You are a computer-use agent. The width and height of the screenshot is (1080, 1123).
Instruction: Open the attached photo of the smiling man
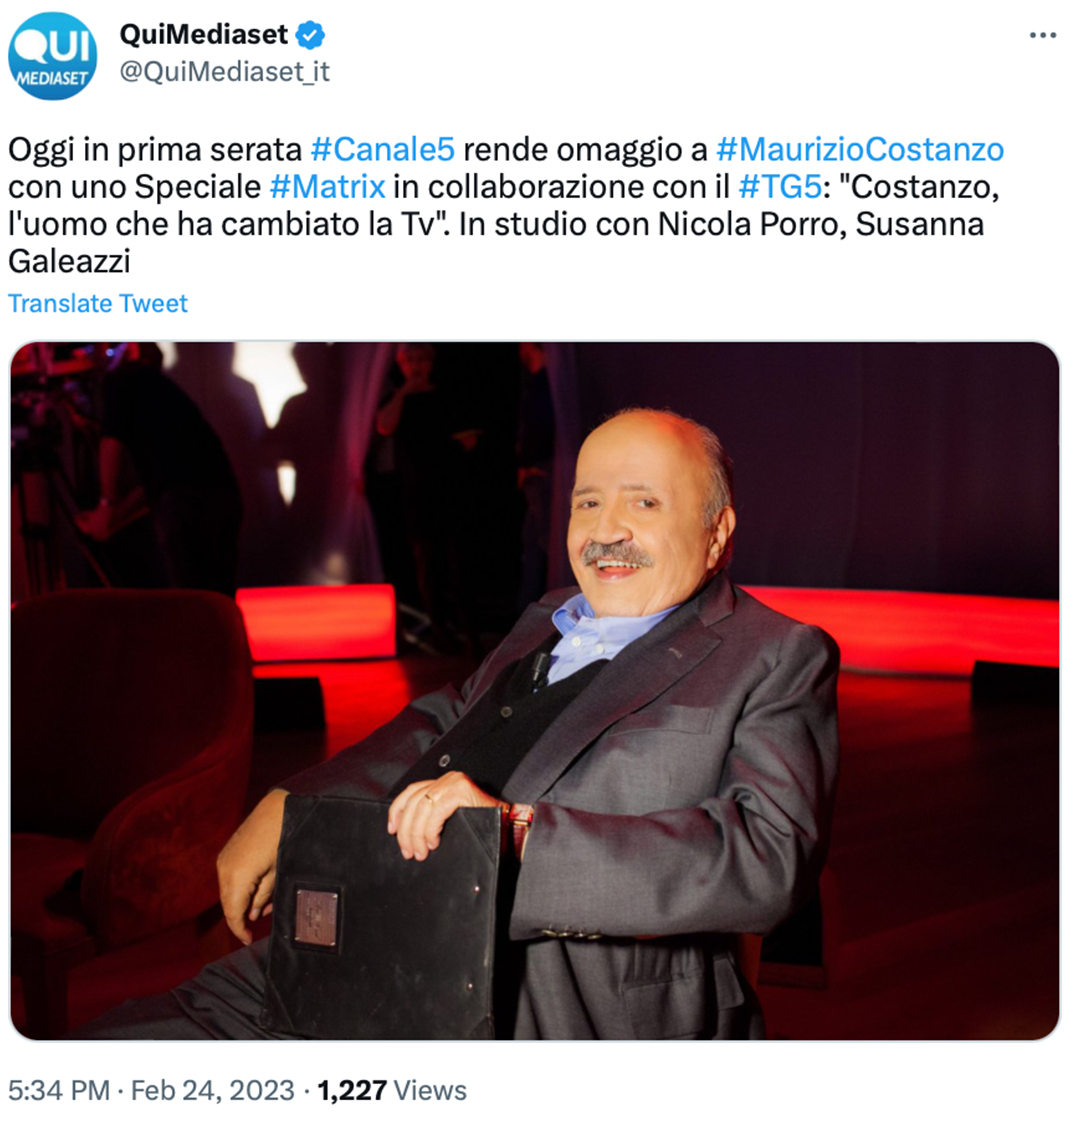tap(534, 690)
